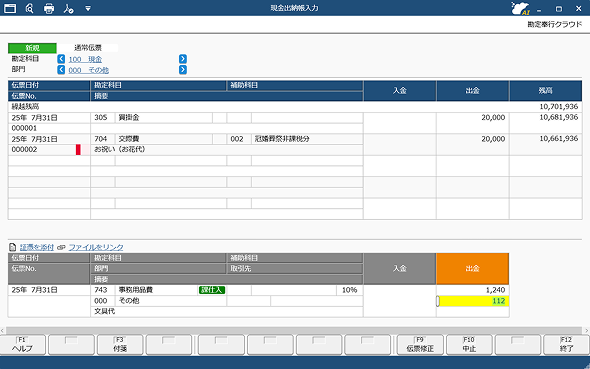Go to previous account with left arrow
Screen dimensions: 590x369
click(x=61, y=59)
